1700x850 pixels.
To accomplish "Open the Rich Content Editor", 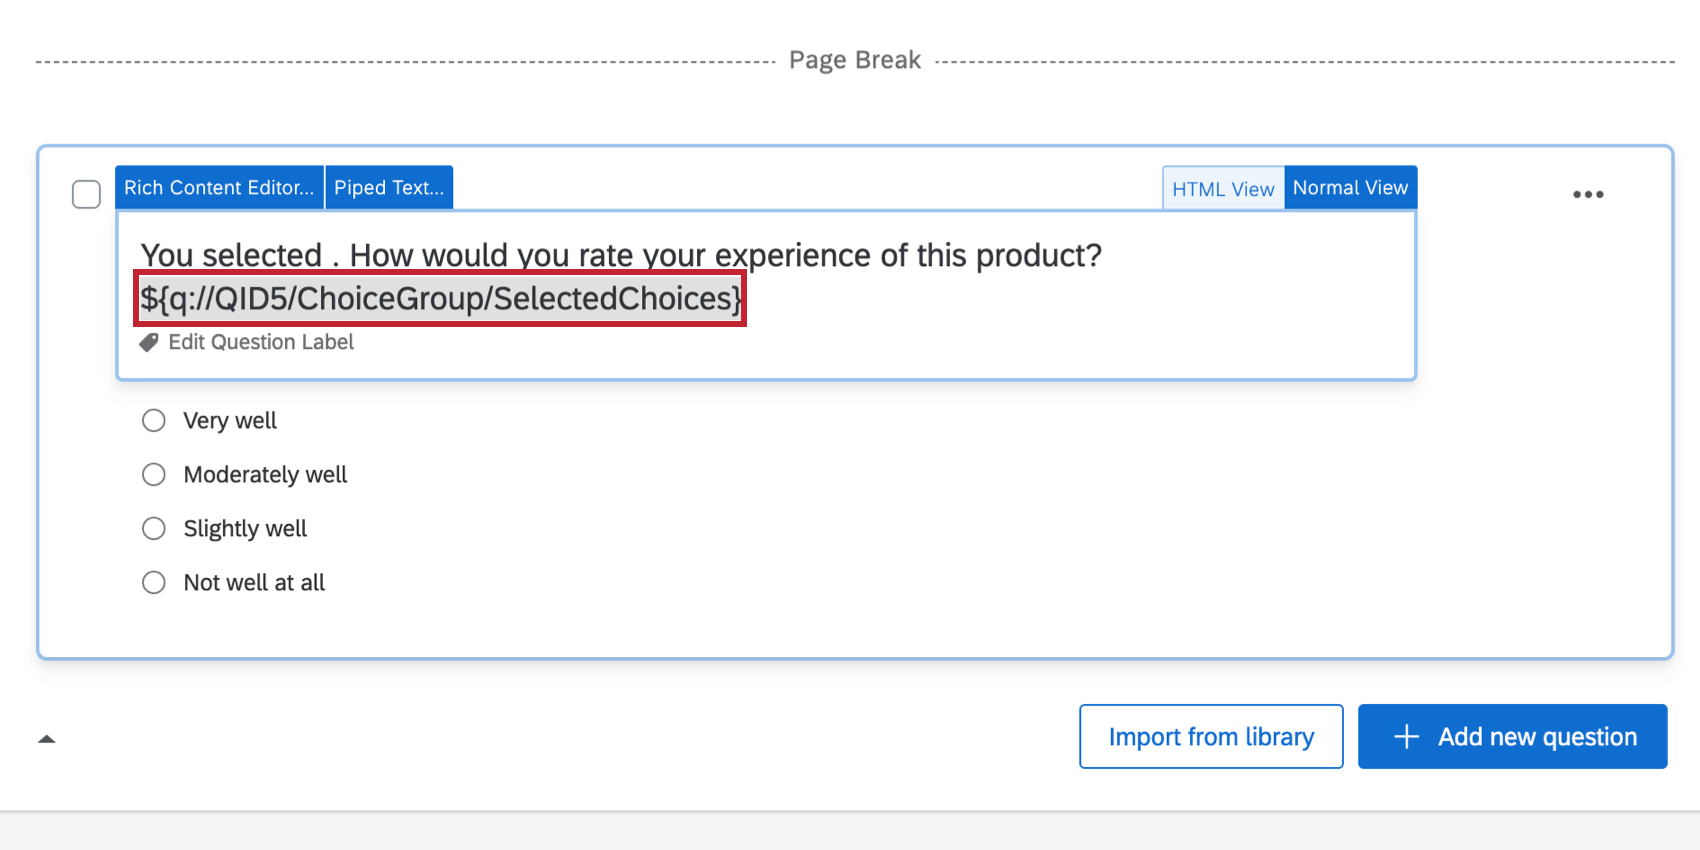I will click(x=219, y=188).
